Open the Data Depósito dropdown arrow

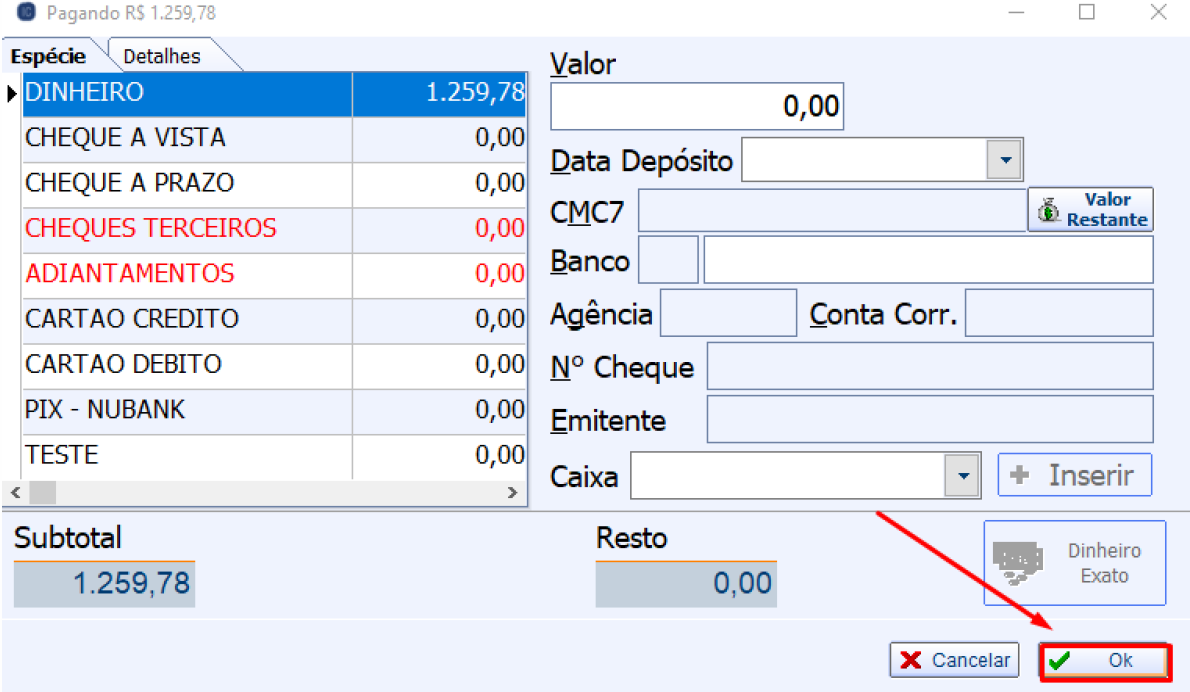[1005, 160]
